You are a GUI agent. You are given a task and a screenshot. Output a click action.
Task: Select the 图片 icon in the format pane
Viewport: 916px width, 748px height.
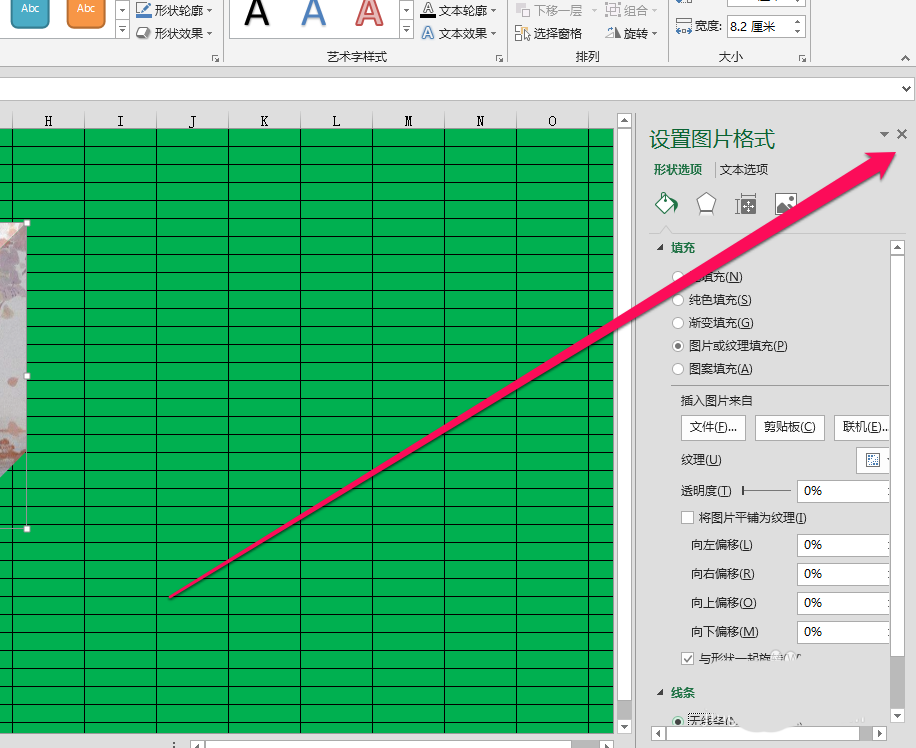(784, 203)
